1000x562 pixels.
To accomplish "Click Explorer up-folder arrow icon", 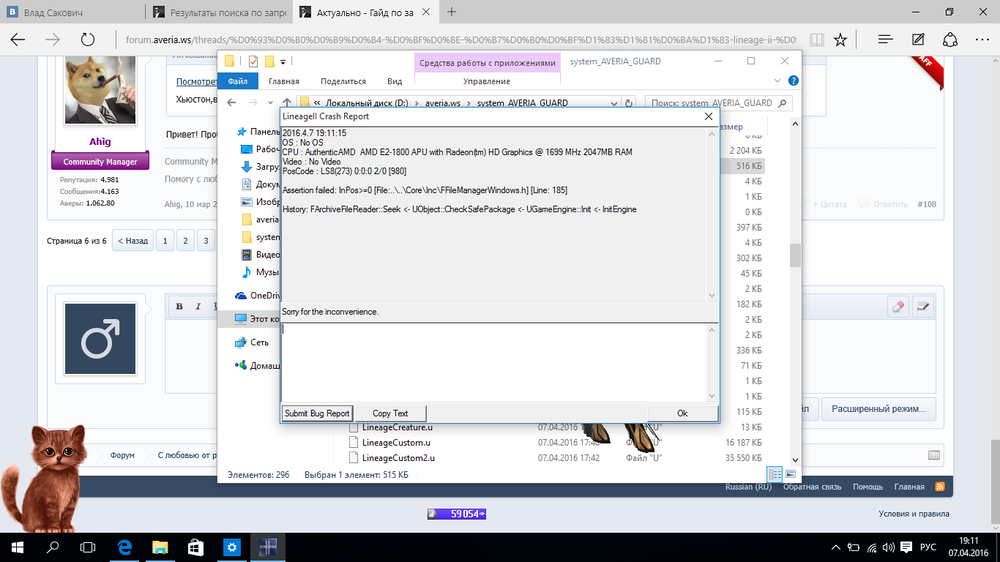I will click(x=288, y=102).
